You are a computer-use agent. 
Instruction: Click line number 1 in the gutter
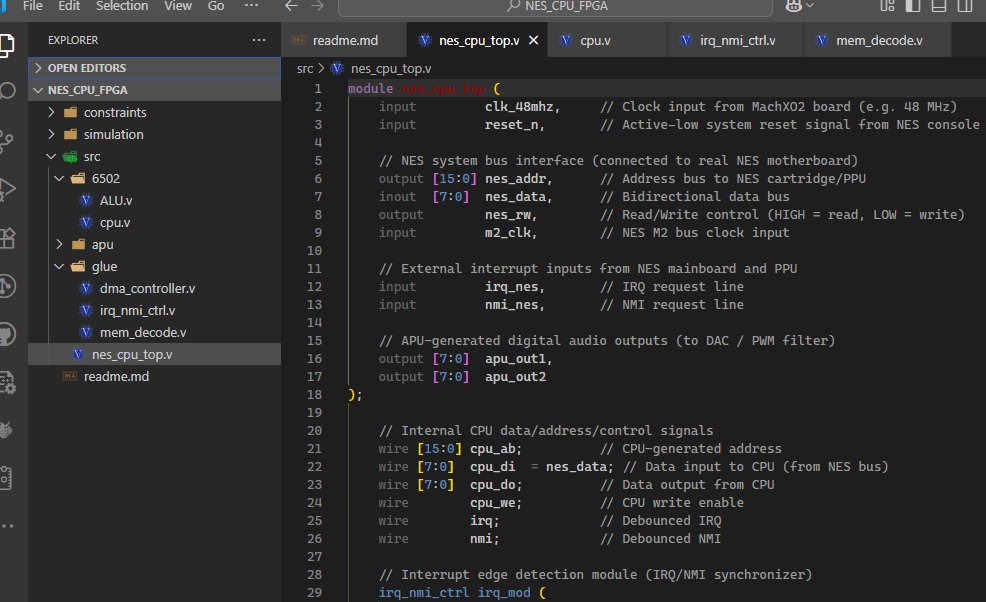318,89
